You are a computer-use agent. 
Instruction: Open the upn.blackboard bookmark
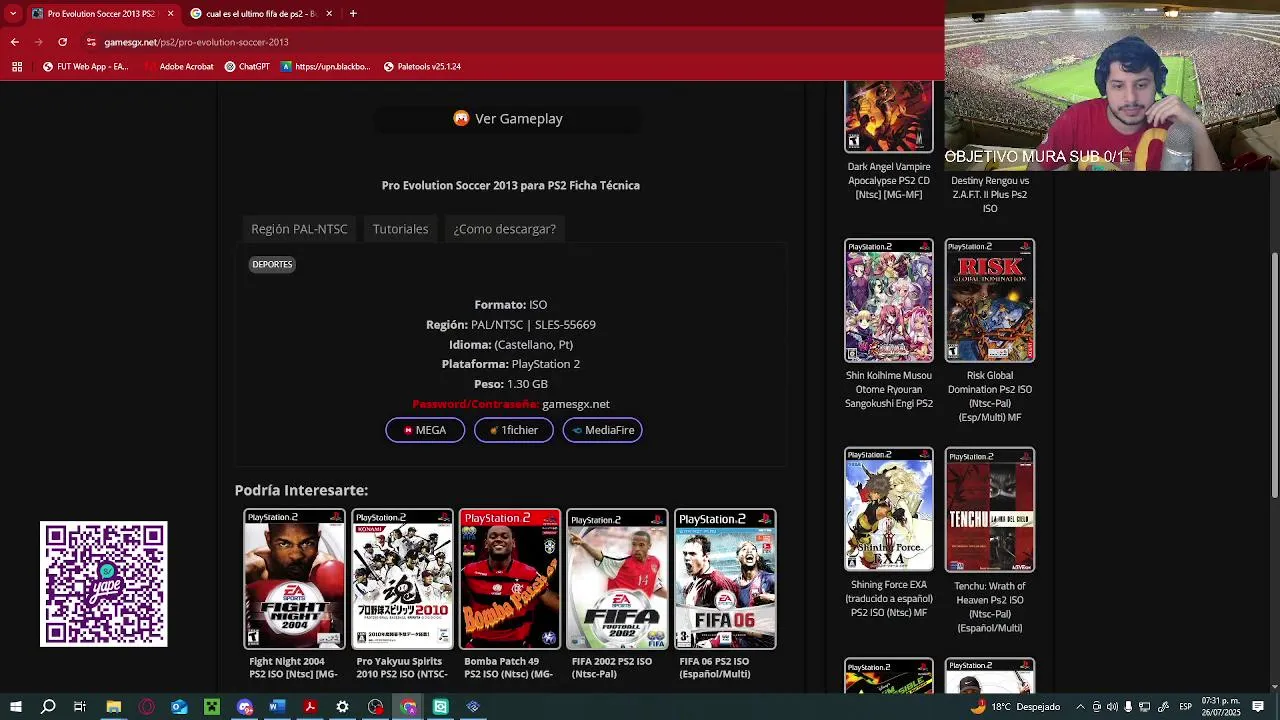(326, 67)
